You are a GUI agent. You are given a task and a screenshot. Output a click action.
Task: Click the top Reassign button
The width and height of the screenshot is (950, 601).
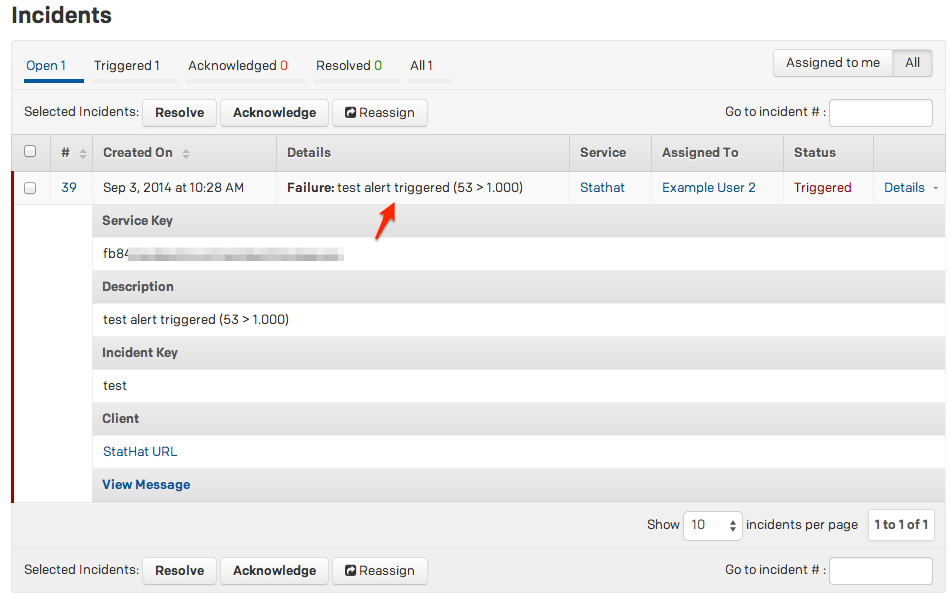(x=379, y=113)
